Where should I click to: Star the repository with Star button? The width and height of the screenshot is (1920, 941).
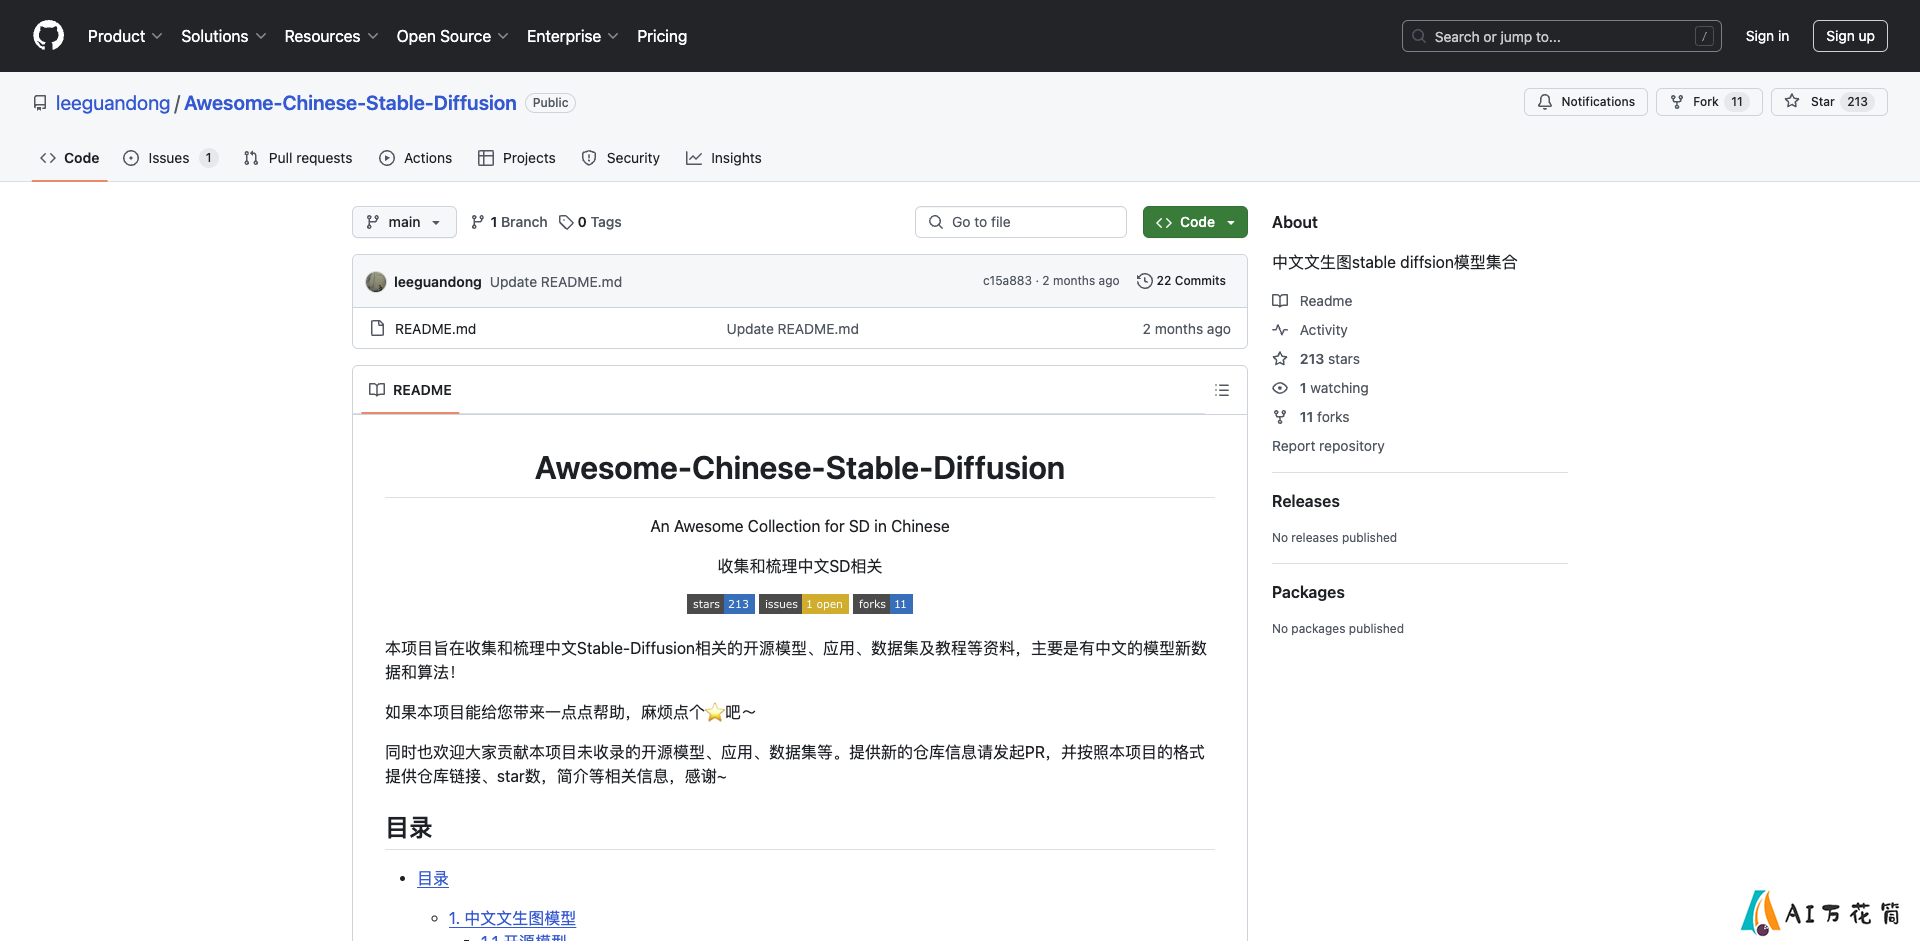[1829, 102]
